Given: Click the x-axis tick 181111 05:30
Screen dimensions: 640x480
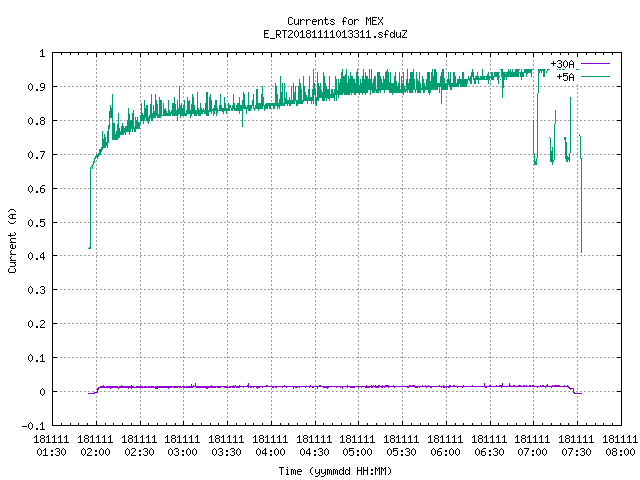Looking at the screenshot, I should 401,446.
